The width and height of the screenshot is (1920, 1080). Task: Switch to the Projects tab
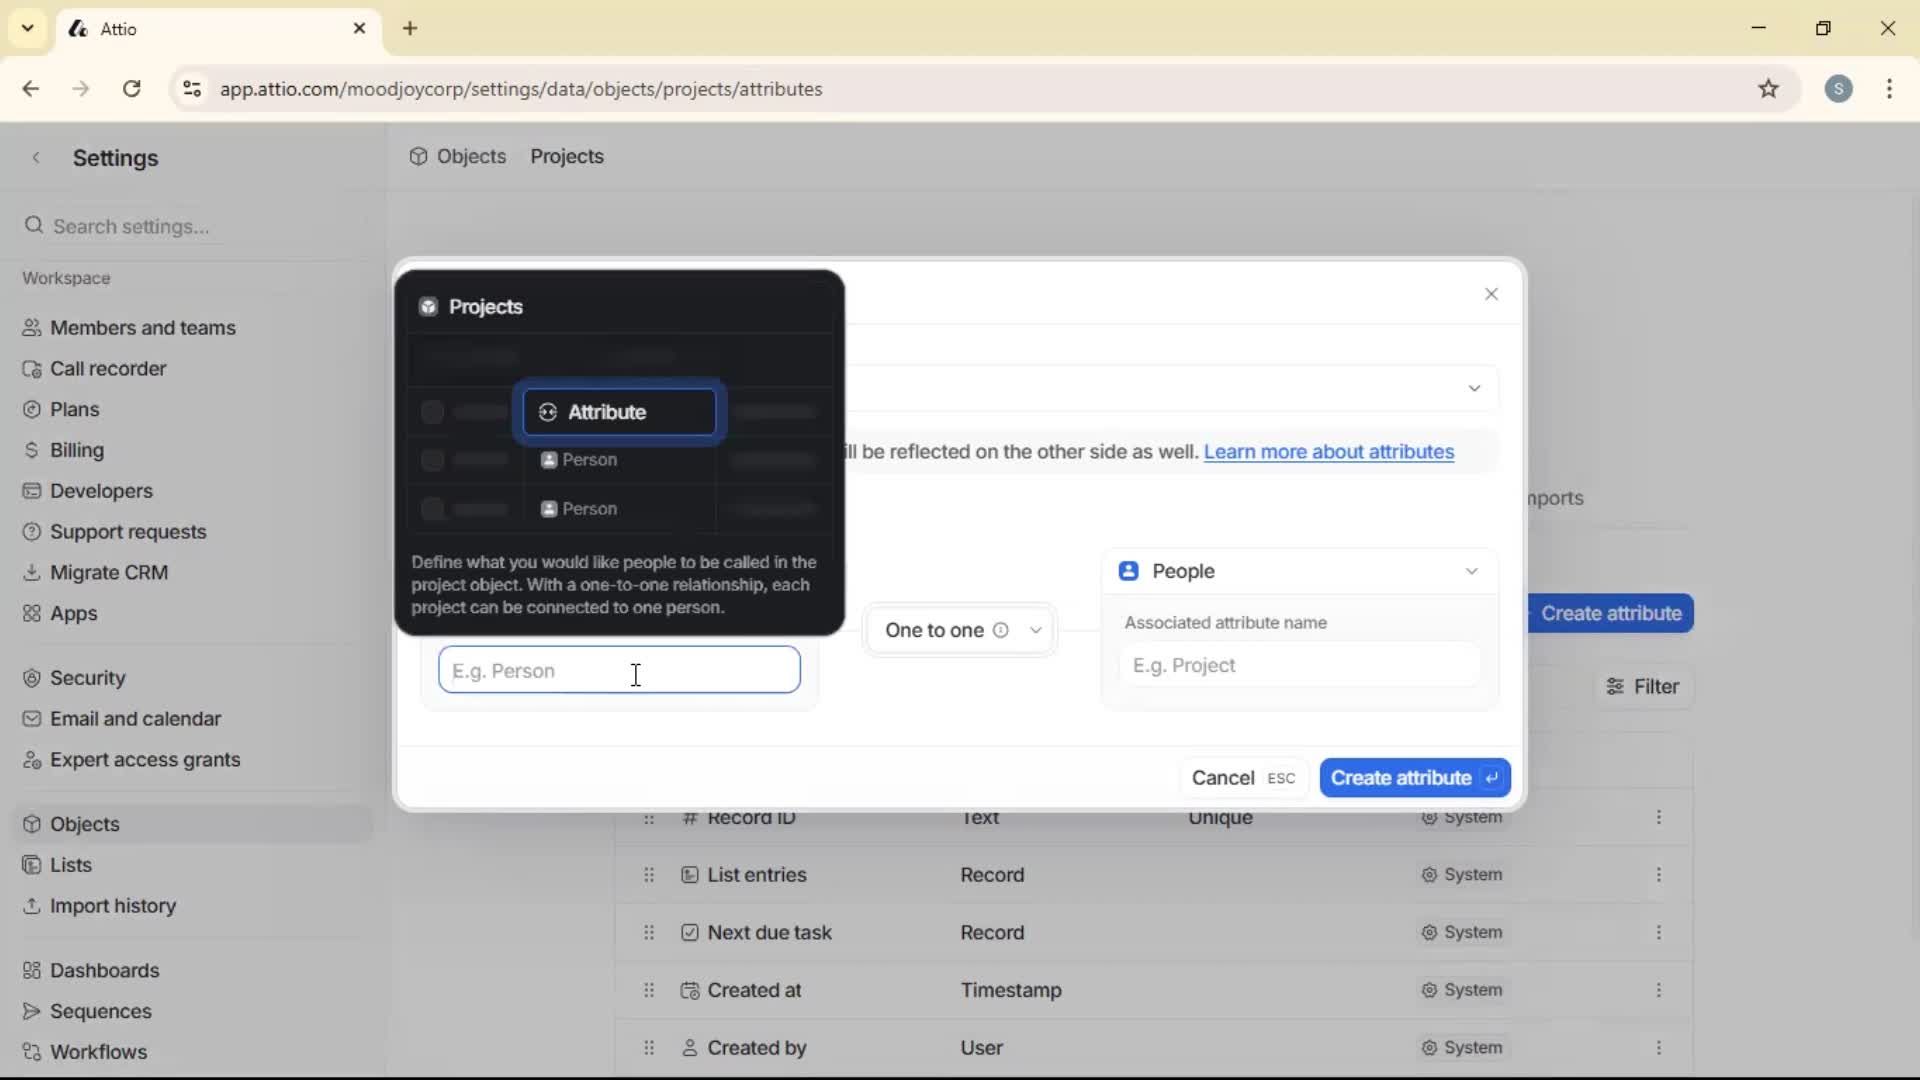click(x=566, y=156)
